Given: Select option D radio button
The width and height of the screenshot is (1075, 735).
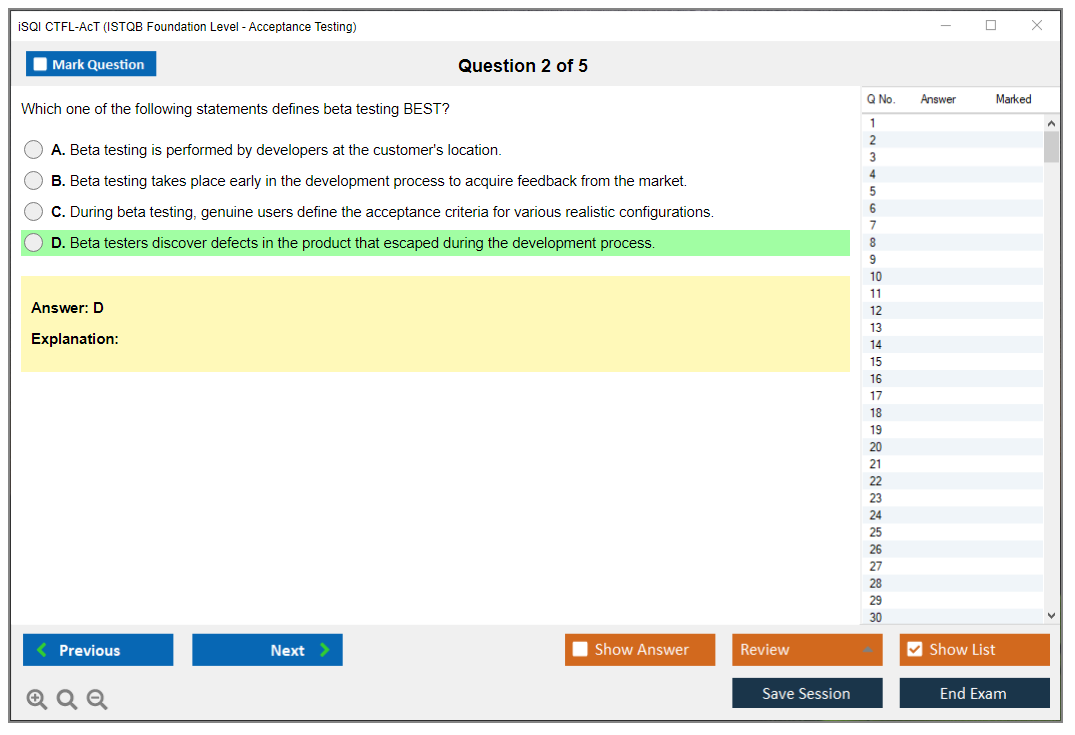Looking at the screenshot, I should 34,243.
